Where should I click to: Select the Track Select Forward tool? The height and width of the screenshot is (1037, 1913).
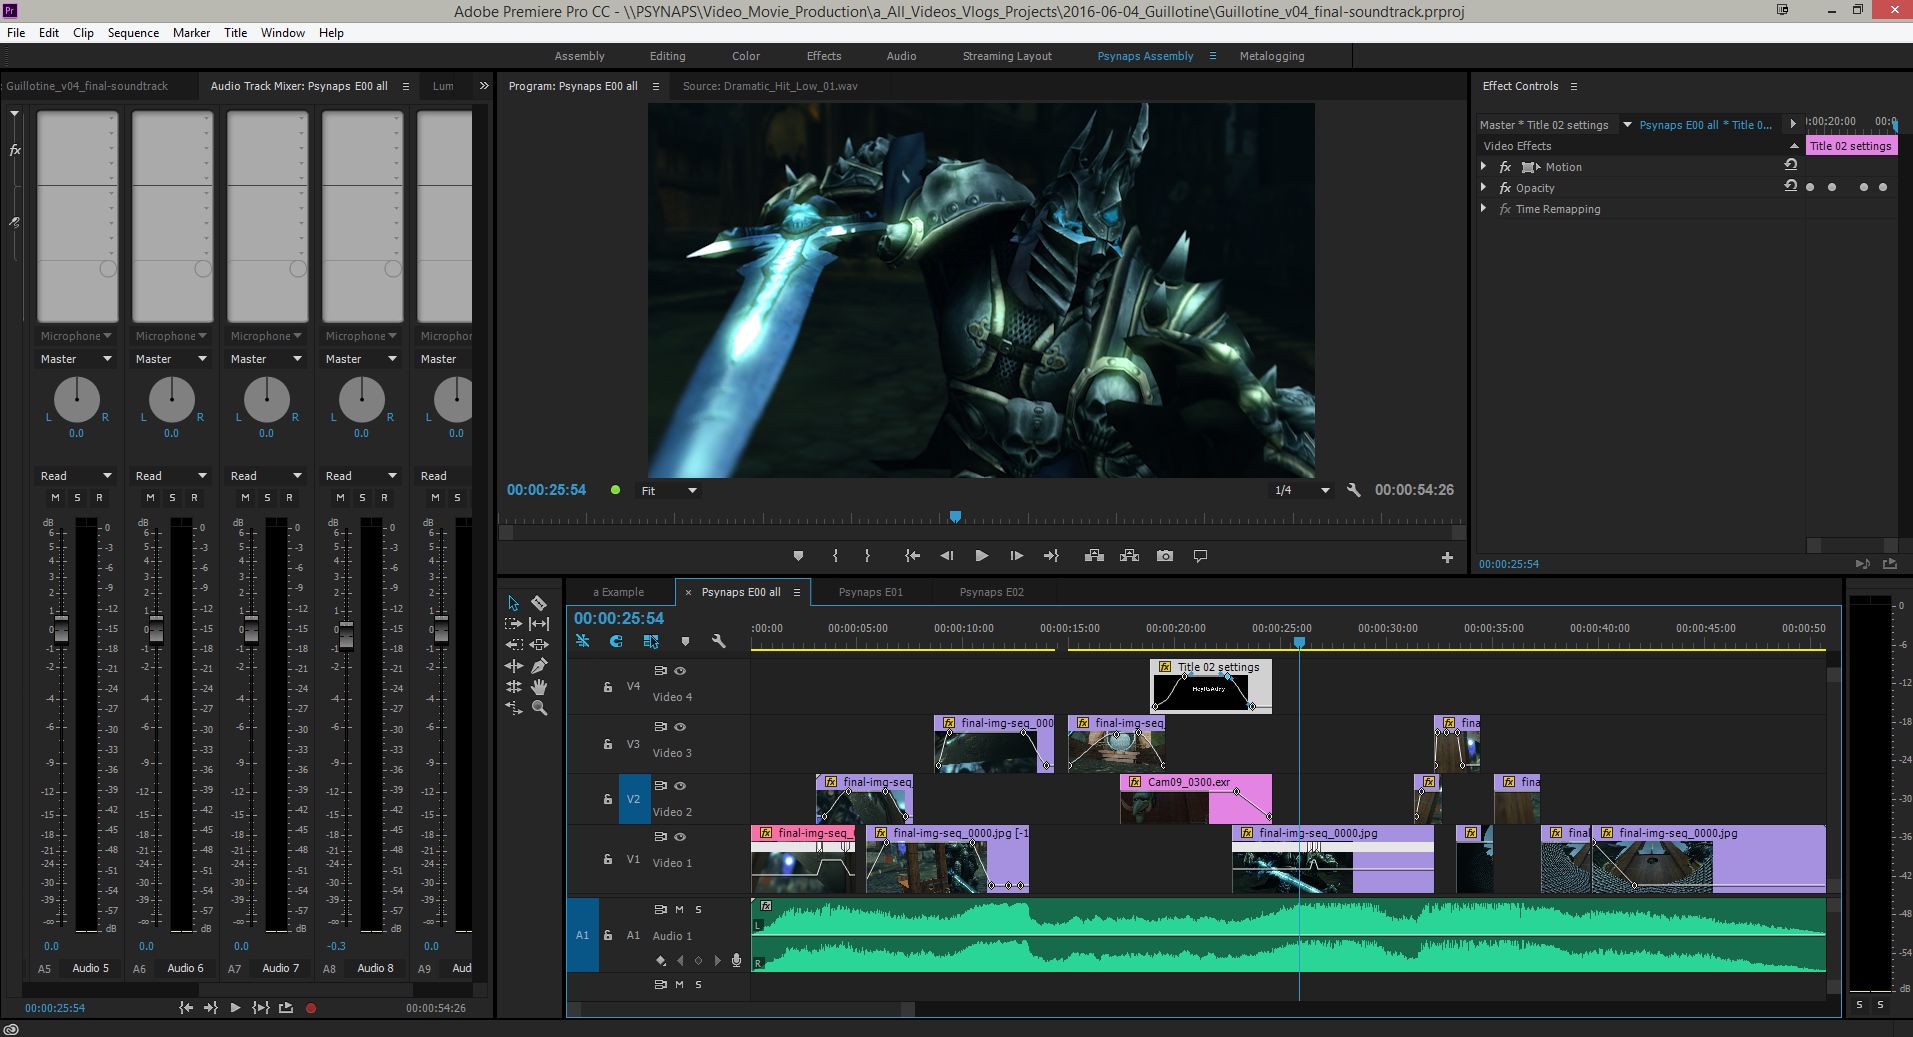coord(513,623)
